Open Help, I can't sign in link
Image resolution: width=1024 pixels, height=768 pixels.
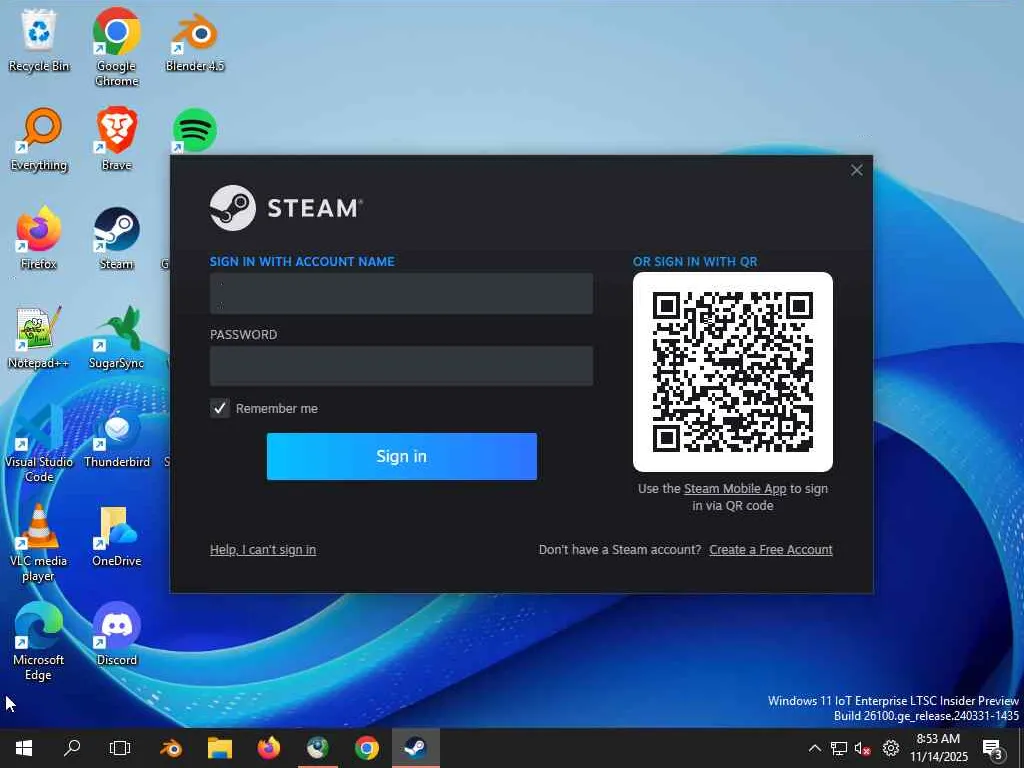pyautogui.click(x=263, y=550)
